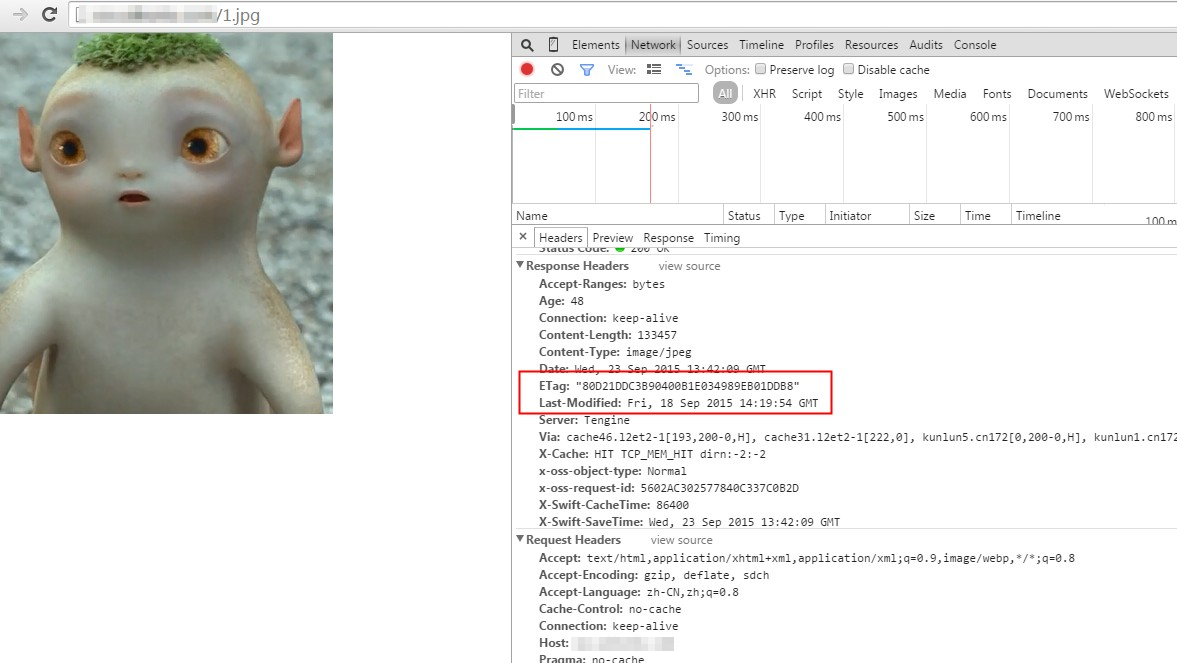
Task: Enable the Disable cache checkbox
Action: [x=848, y=69]
